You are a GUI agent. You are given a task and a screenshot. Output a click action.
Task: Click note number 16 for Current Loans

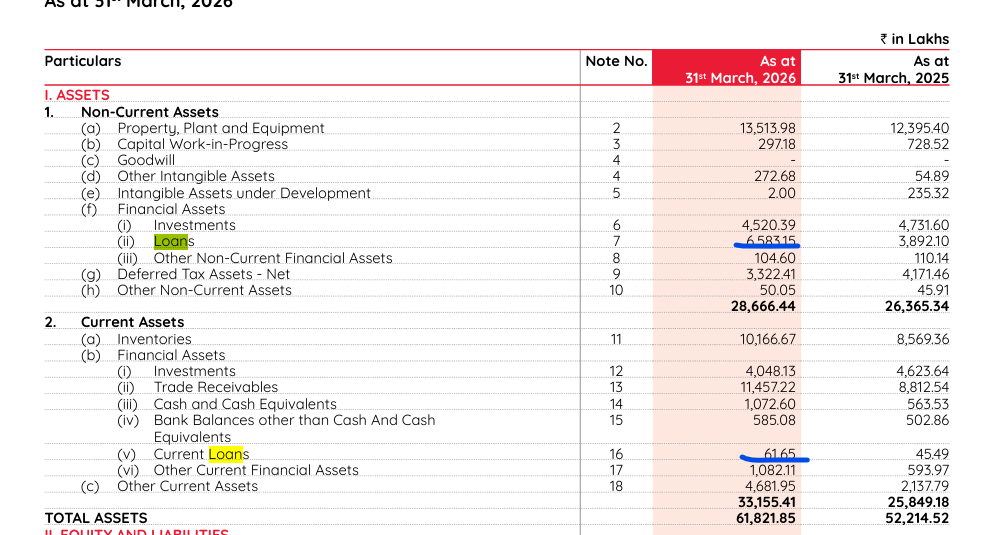point(616,454)
